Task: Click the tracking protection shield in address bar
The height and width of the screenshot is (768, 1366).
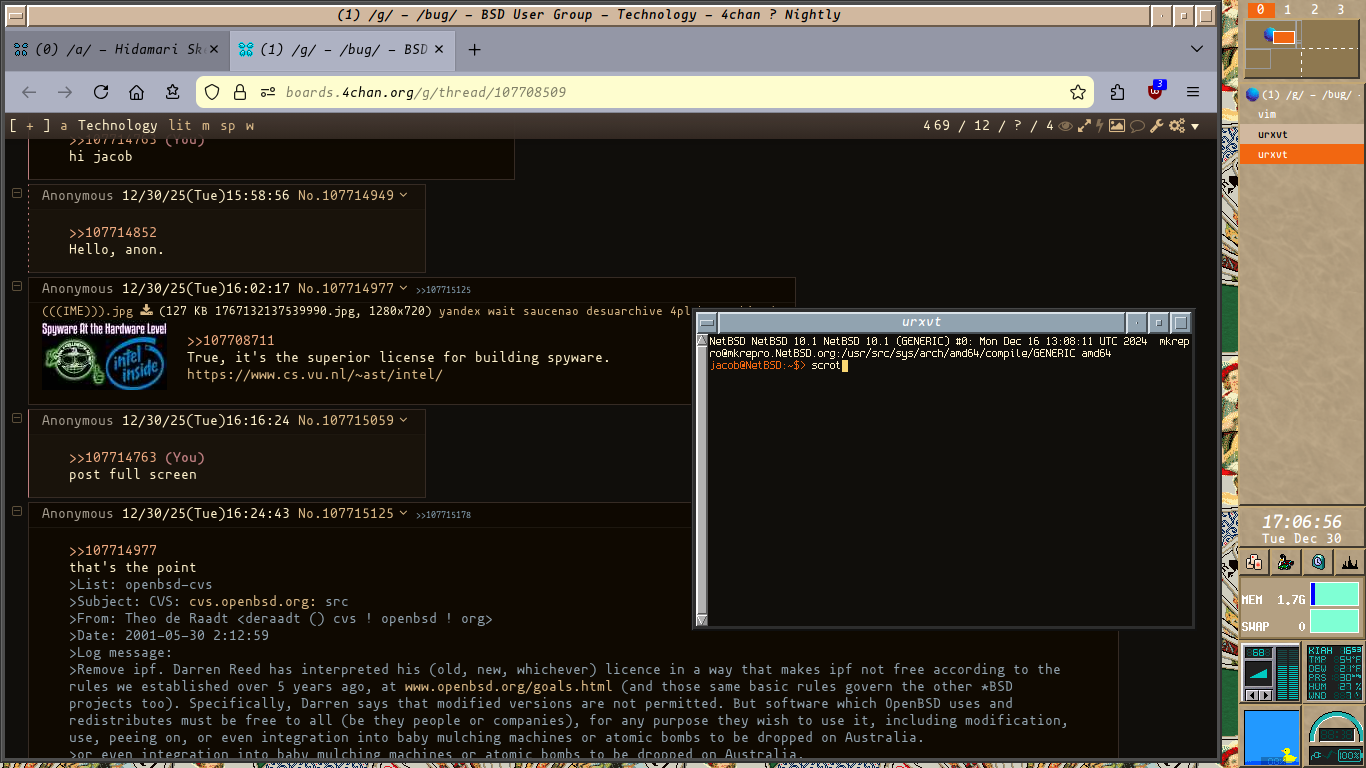Action: pos(212,92)
